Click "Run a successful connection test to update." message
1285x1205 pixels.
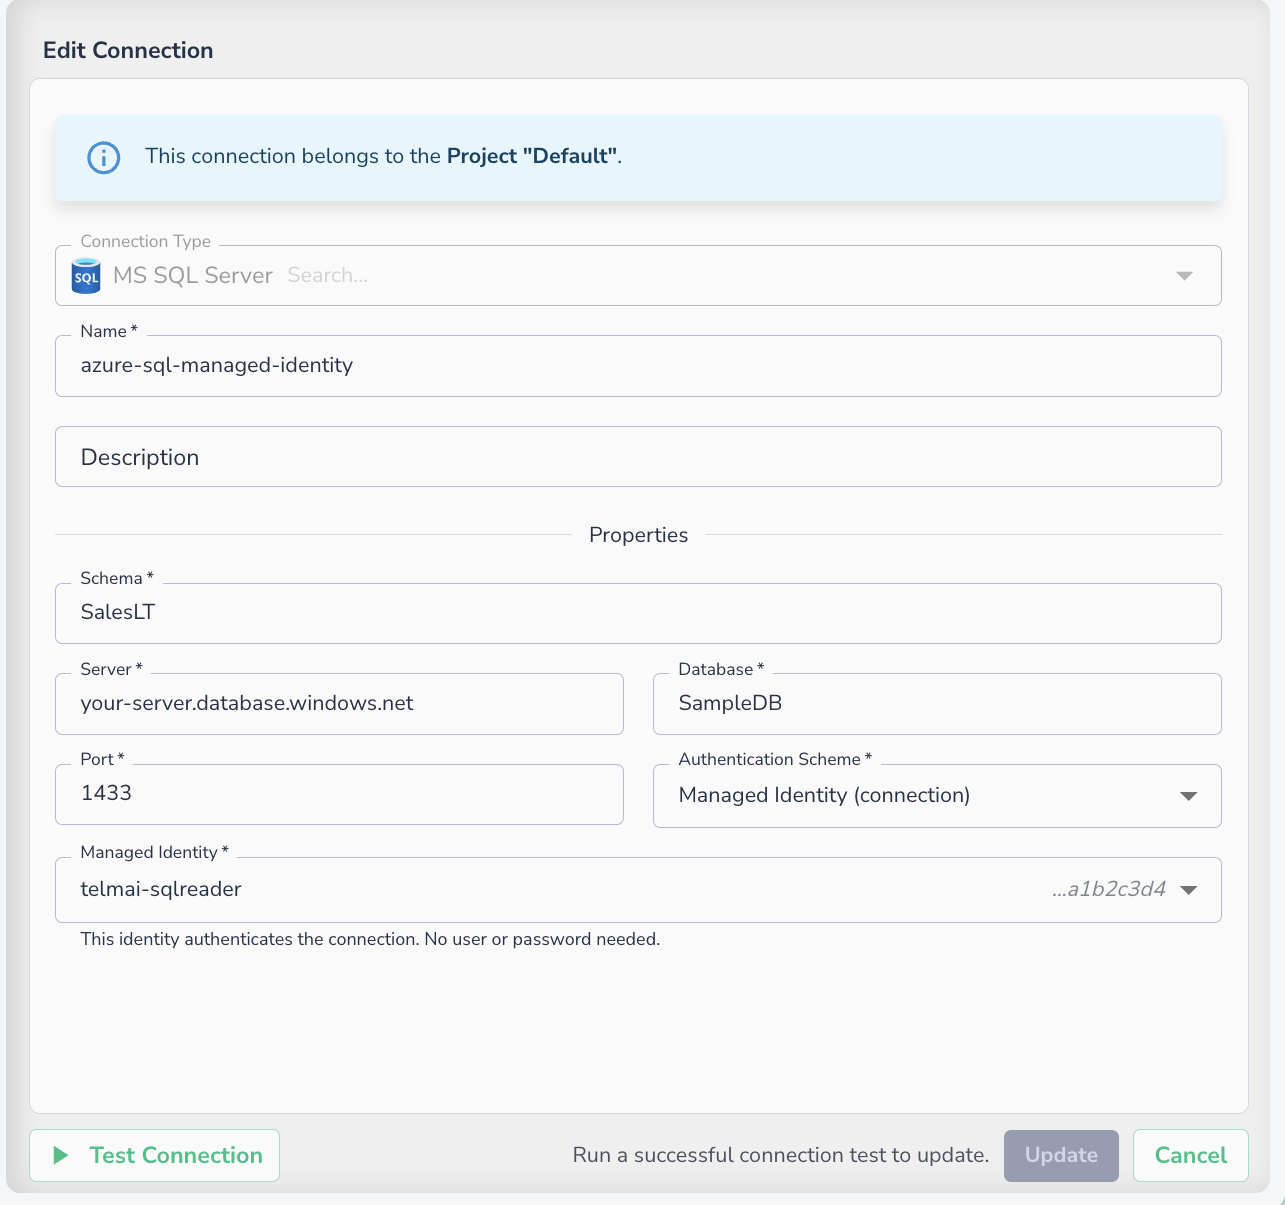(x=781, y=1155)
